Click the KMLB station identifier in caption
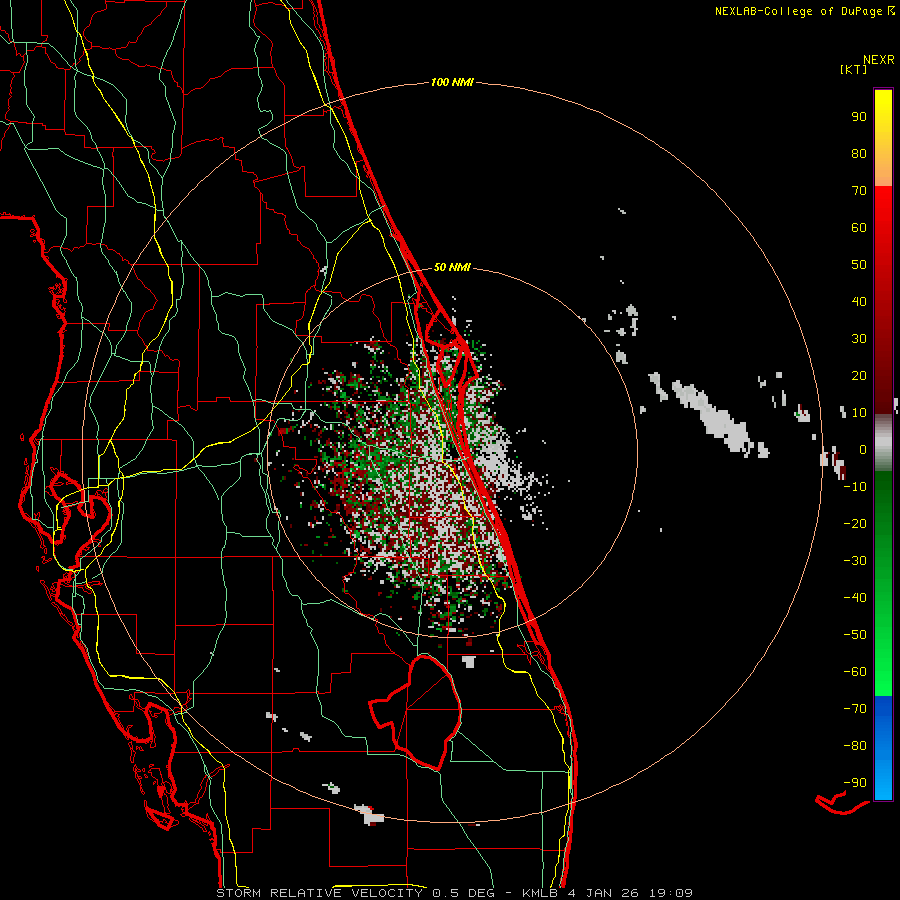Screen dimensions: 900x900 coord(542,893)
